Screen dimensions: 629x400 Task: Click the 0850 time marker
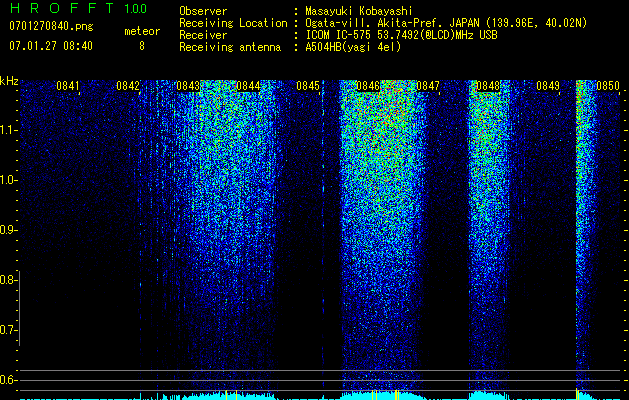click(x=608, y=86)
